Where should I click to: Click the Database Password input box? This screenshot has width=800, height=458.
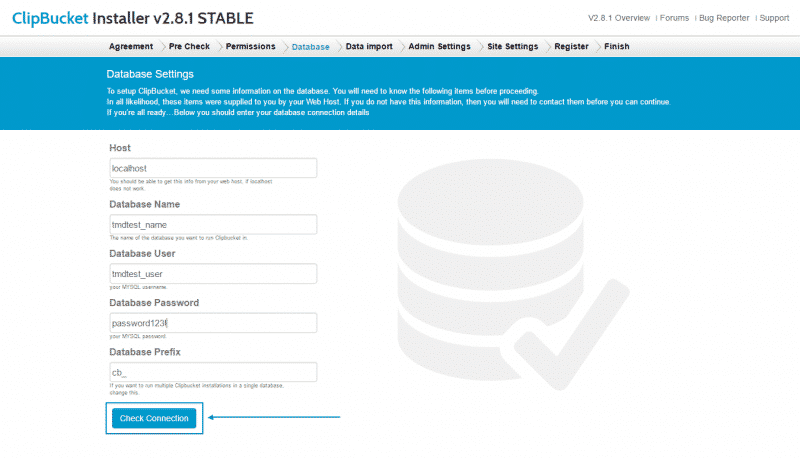212,323
